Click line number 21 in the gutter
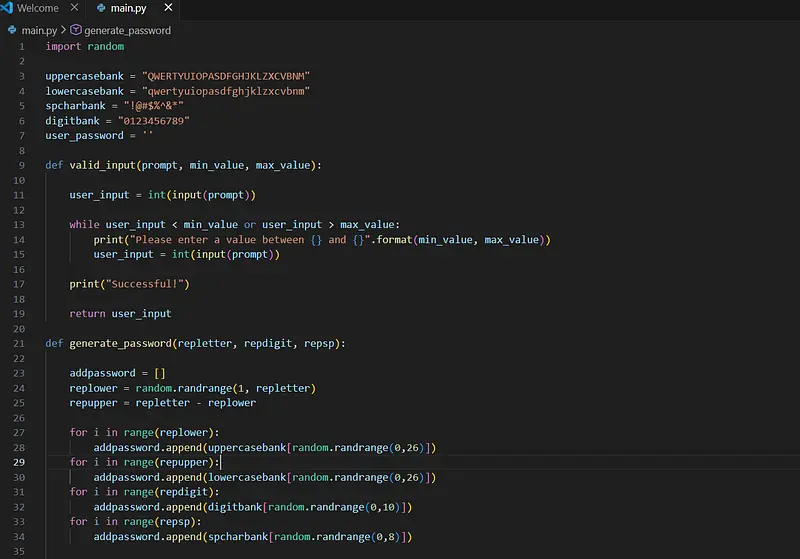Viewport: 800px width, 559px height. [19, 343]
